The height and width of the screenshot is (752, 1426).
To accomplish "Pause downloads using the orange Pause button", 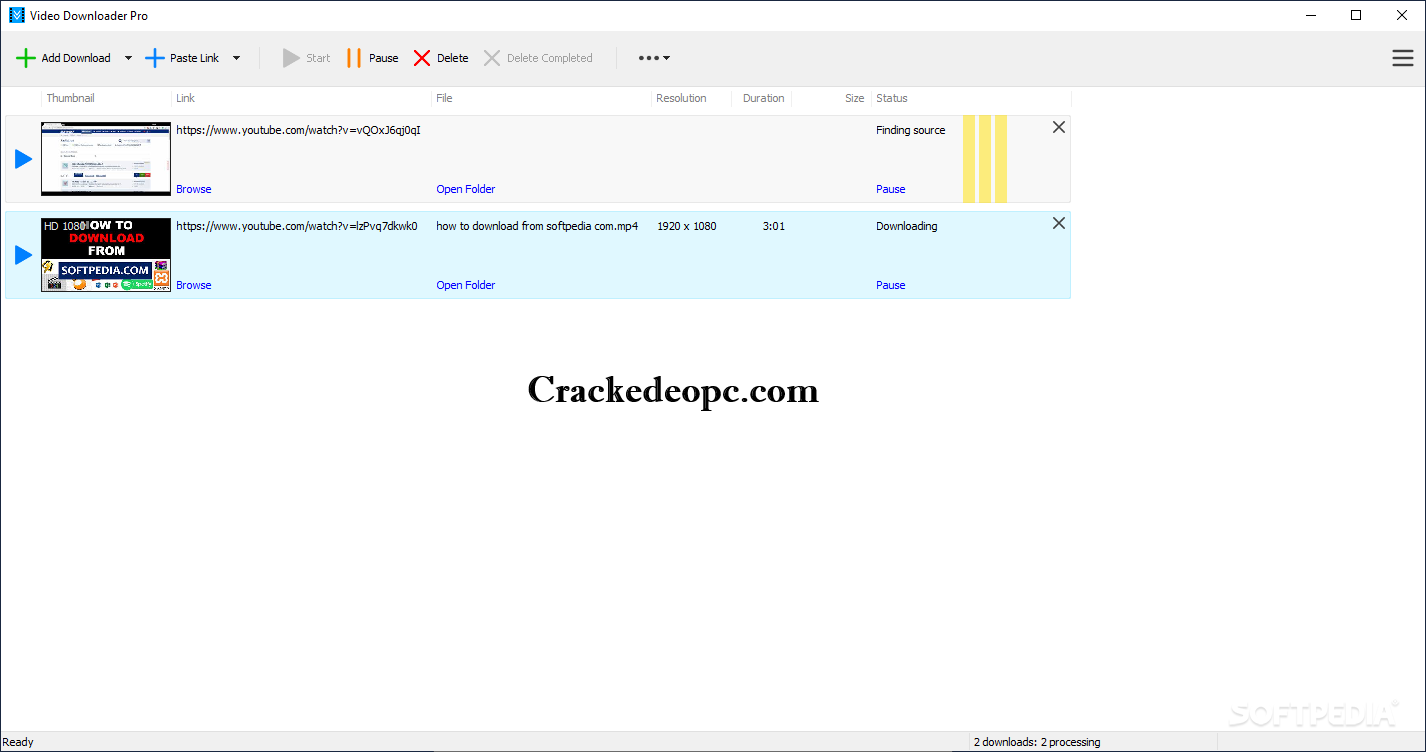I will pyautogui.click(x=372, y=58).
